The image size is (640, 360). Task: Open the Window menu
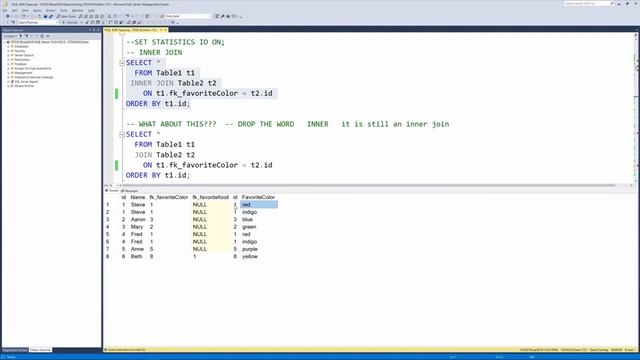pyautogui.click(x=77, y=10)
